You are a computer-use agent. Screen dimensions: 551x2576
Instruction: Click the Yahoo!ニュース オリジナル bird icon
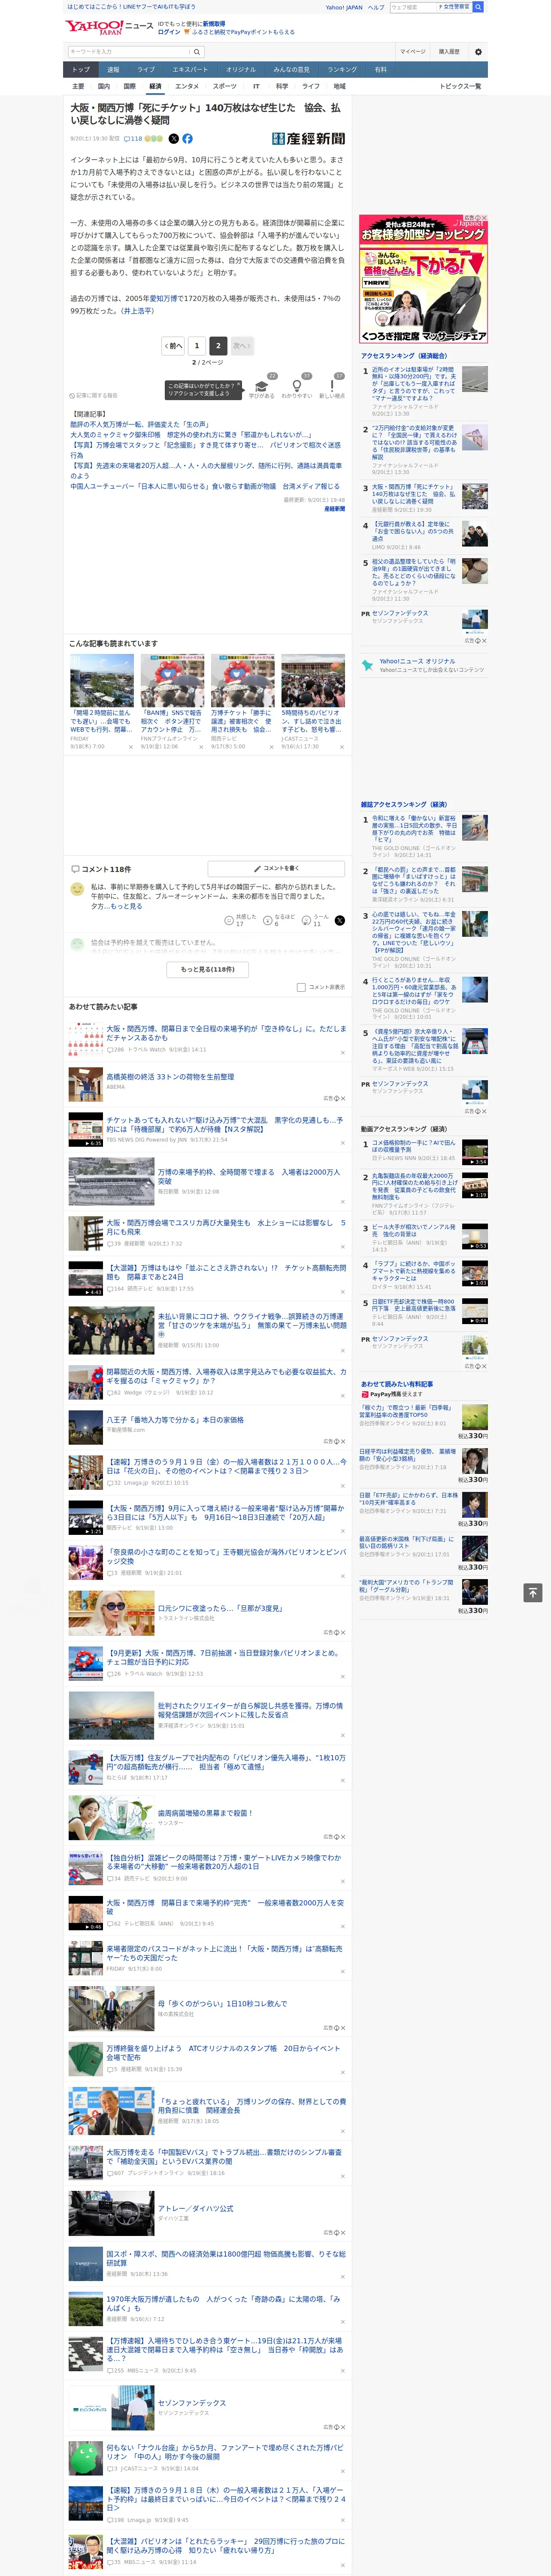369,665
